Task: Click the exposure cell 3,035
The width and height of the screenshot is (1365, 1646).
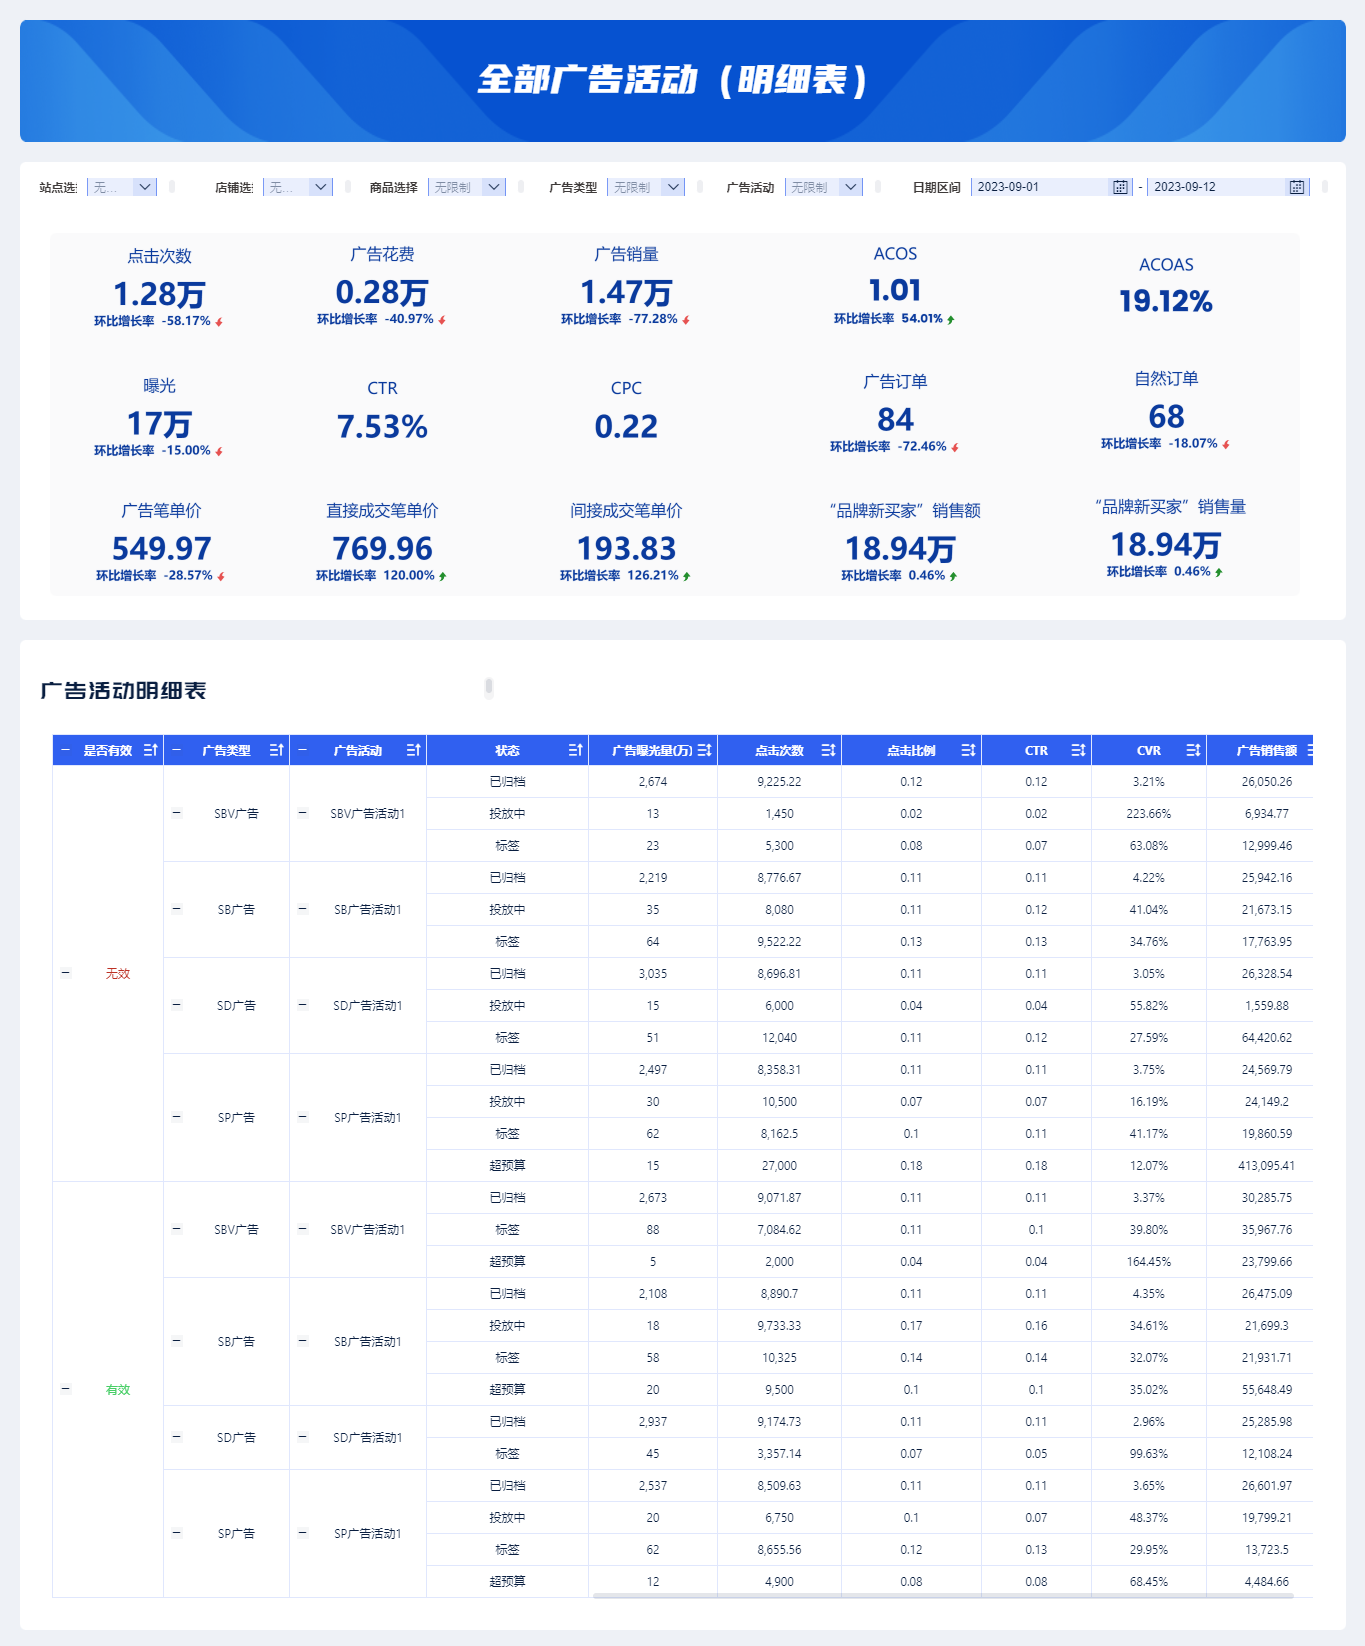Action: [652, 974]
